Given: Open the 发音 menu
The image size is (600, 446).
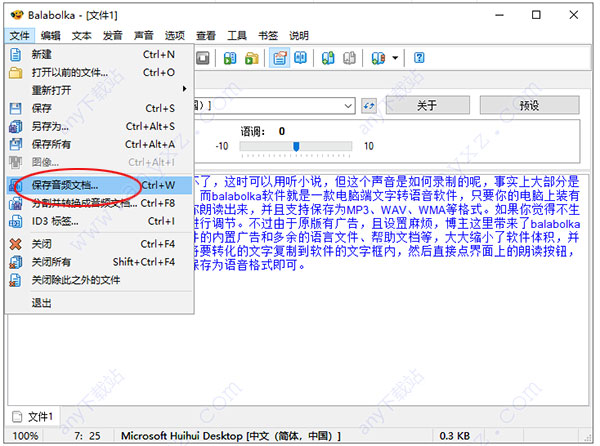Looking at the screenshot, I should [x=112, y=36].
